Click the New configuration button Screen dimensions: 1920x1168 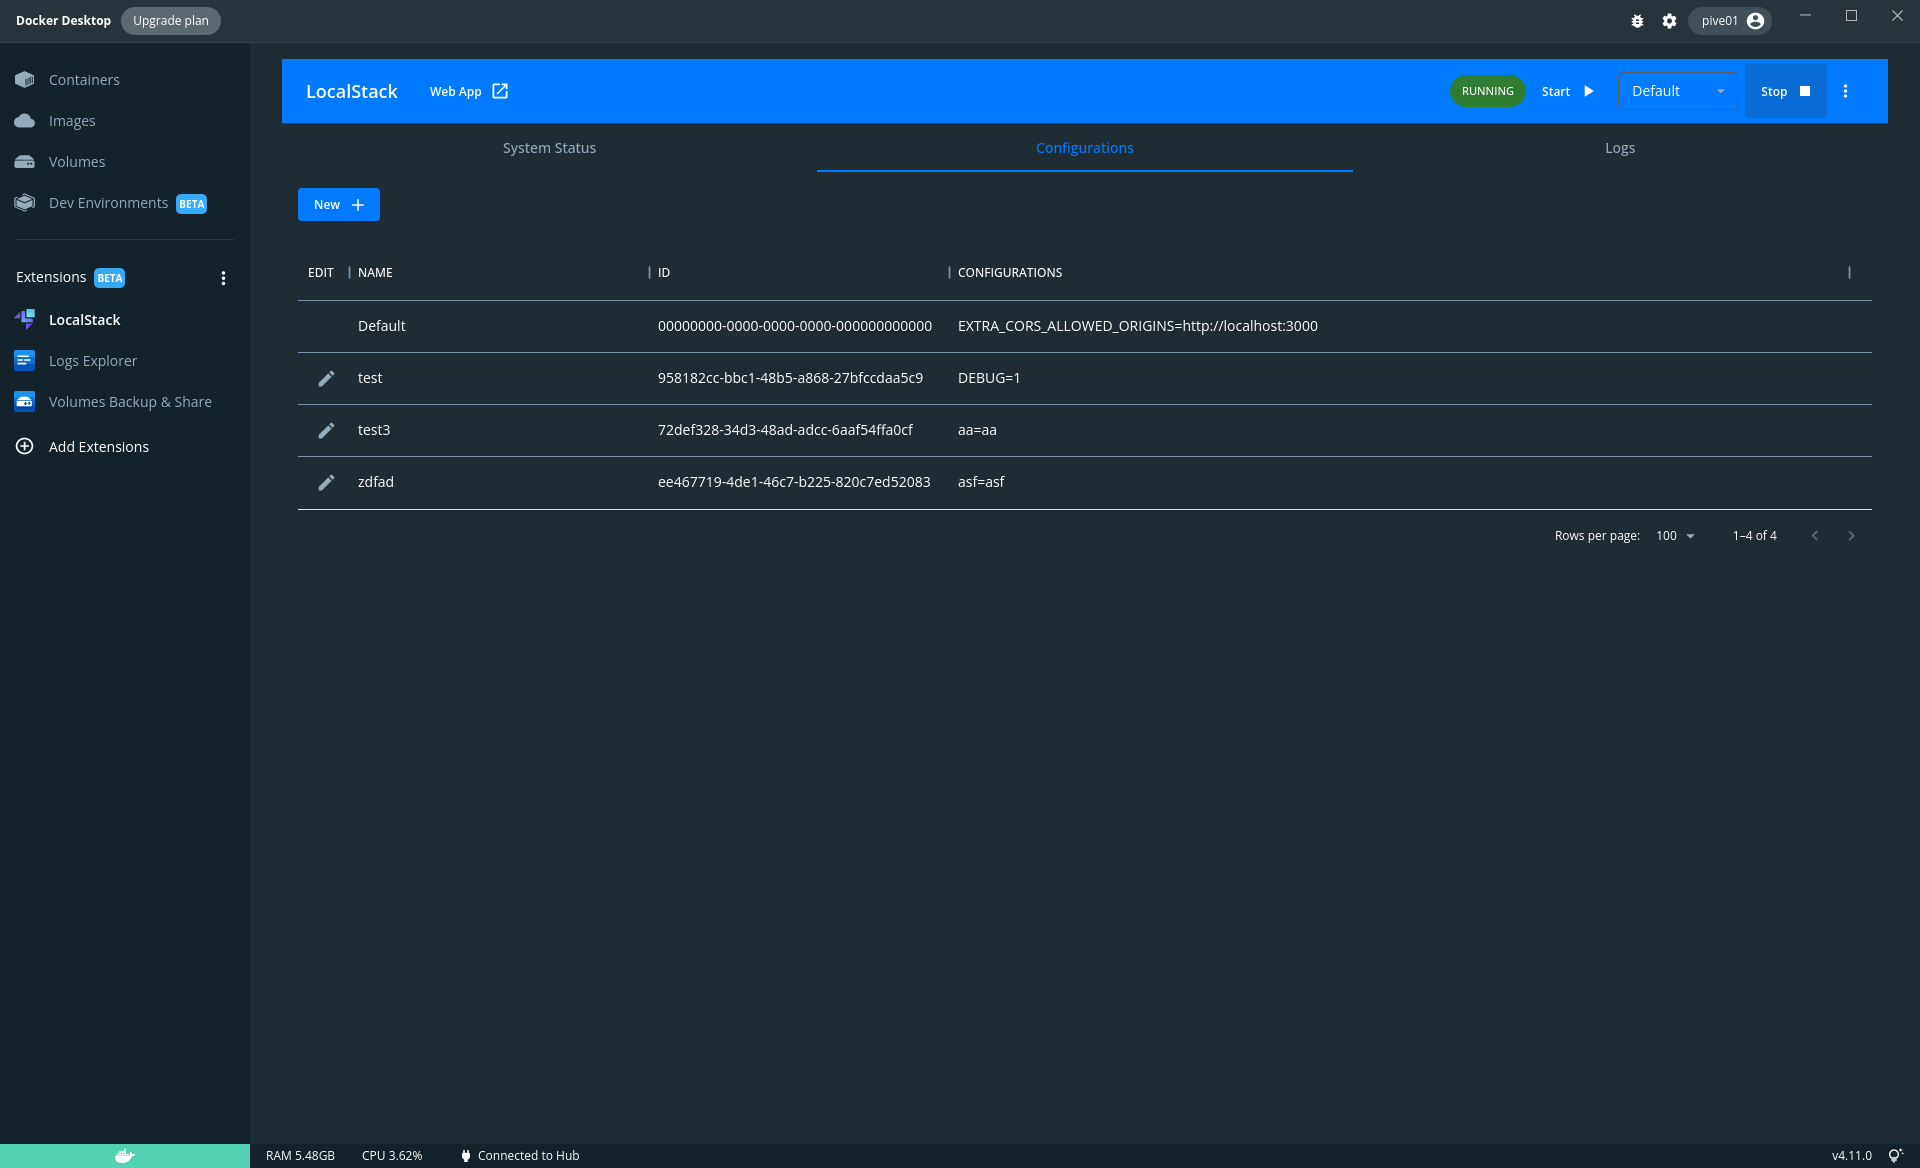click(338, 205)
